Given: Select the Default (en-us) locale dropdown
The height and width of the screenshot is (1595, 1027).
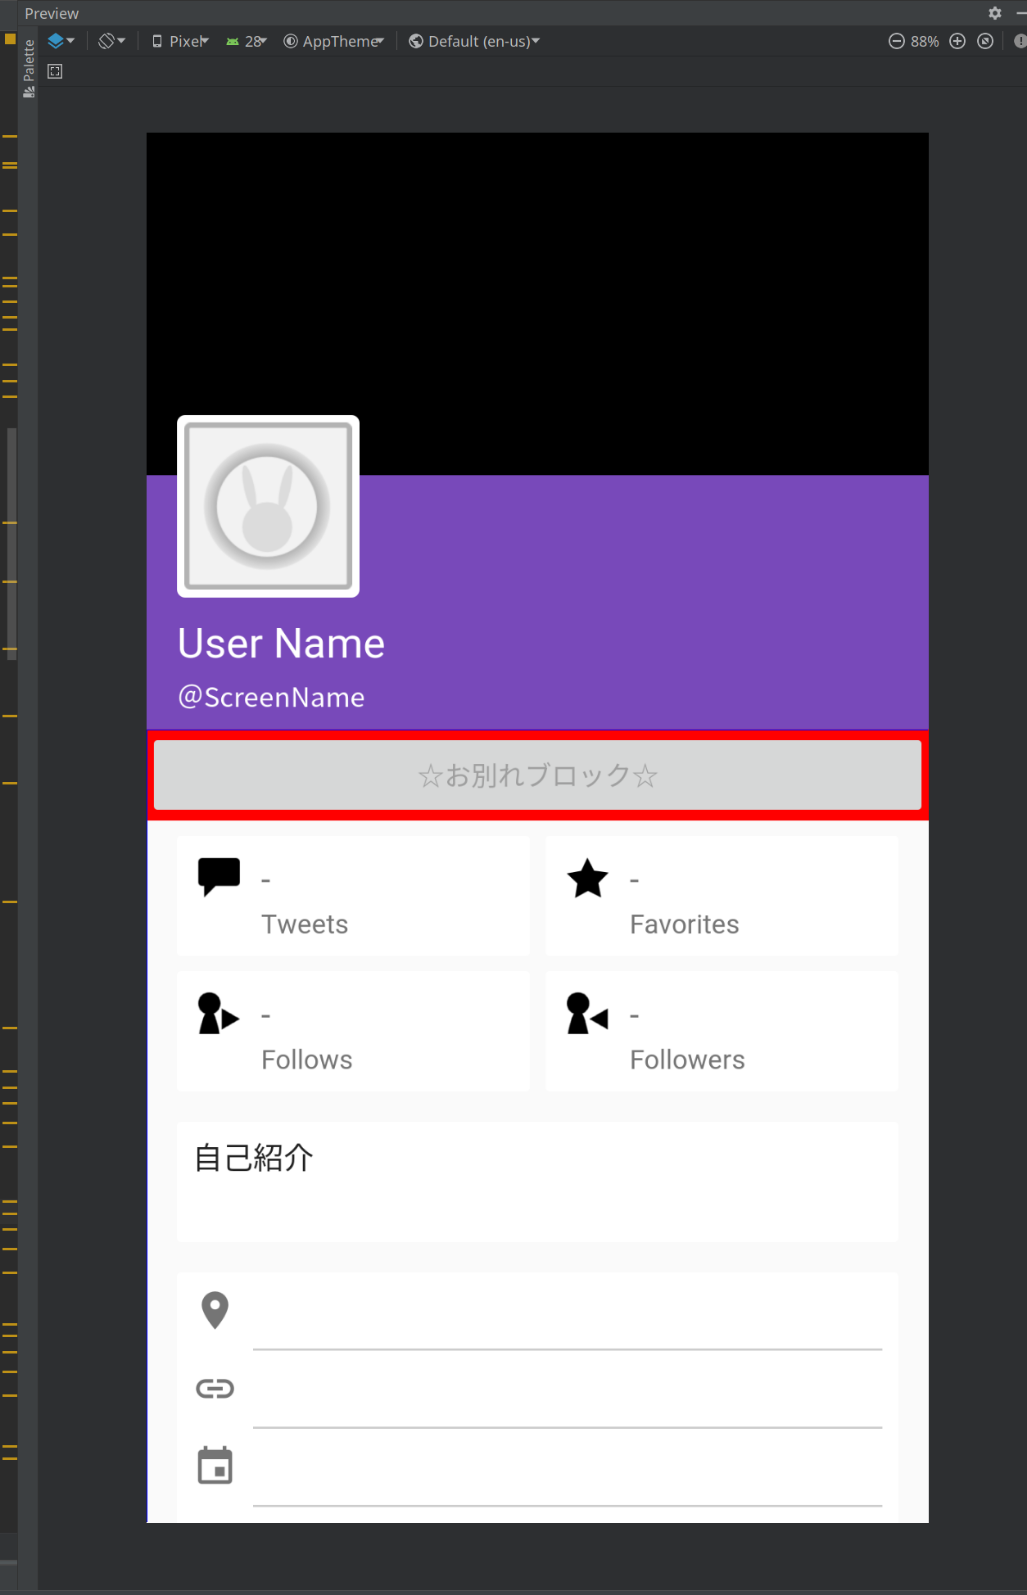Looking at the screenshot, I should point(474,41).
